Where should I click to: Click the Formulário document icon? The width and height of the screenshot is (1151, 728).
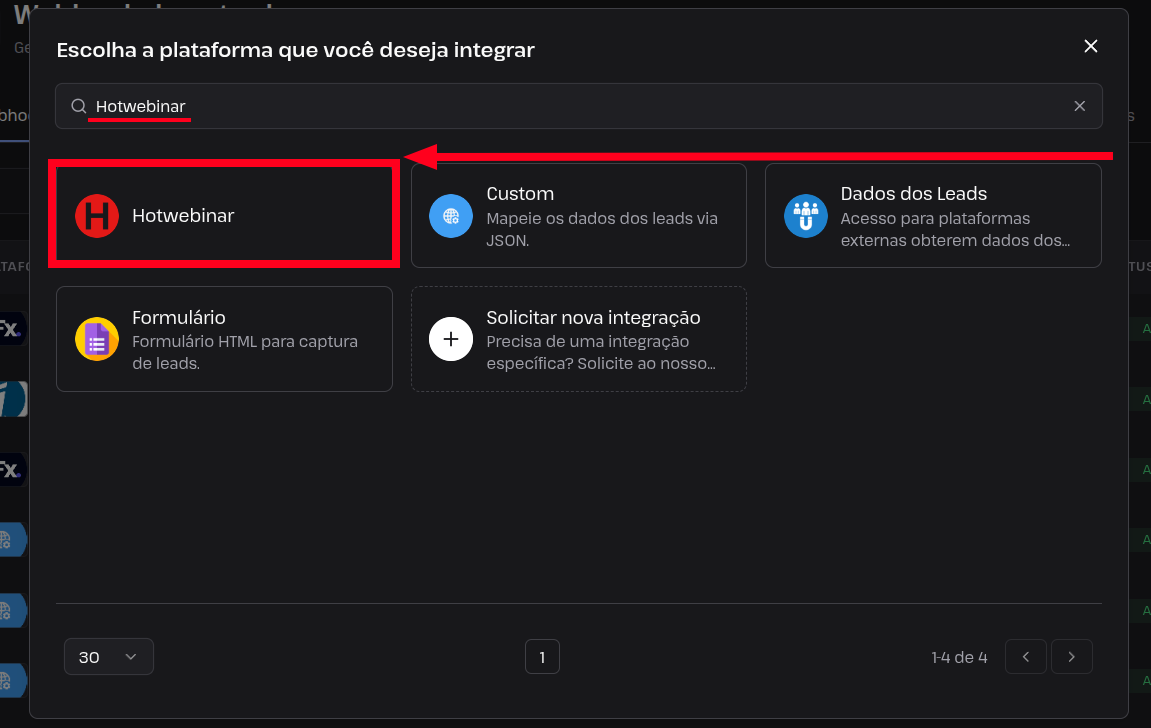pyautogui.click(x=97, y=339)
